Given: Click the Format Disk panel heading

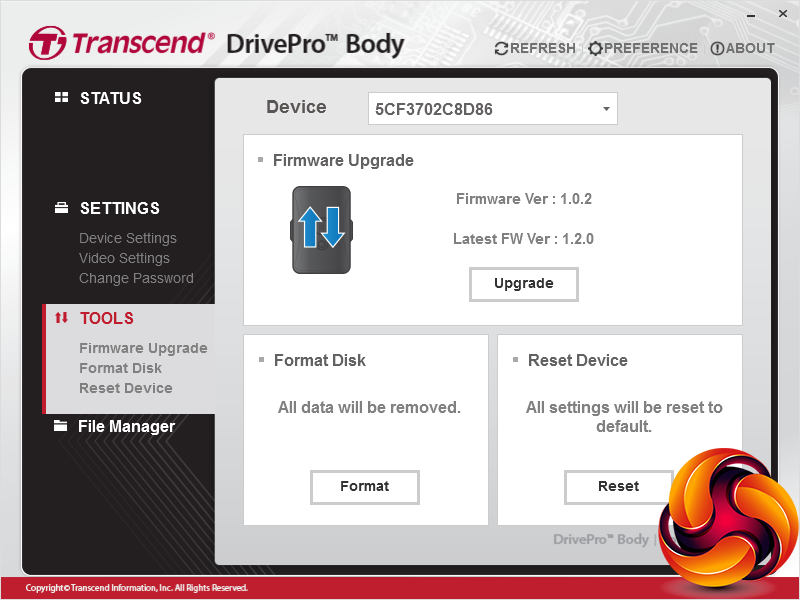Looking at the screenshot, I should [320, 360].
